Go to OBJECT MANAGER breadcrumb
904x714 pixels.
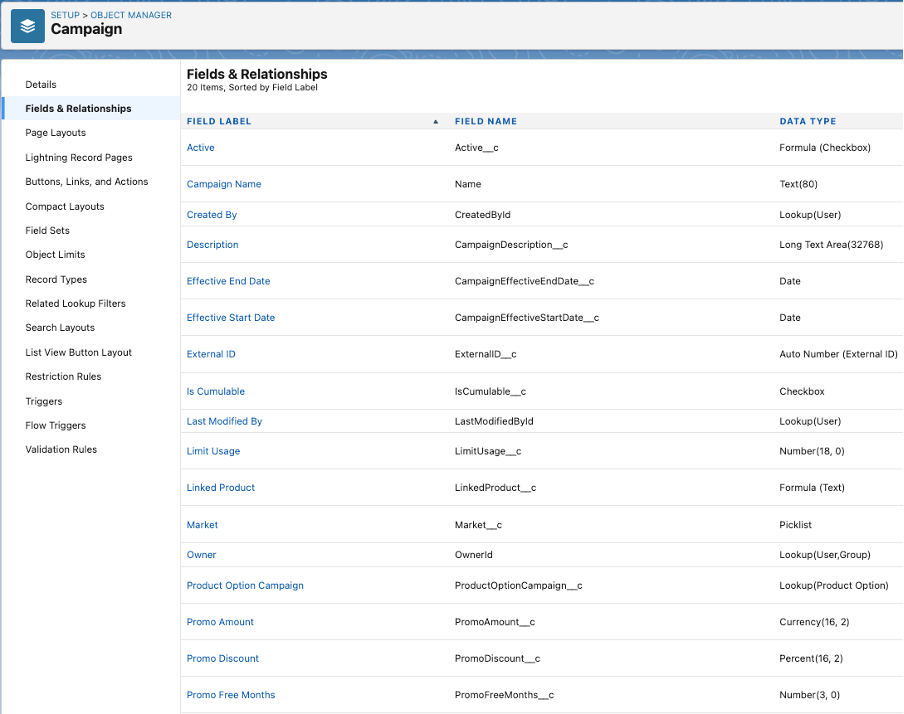131,15
